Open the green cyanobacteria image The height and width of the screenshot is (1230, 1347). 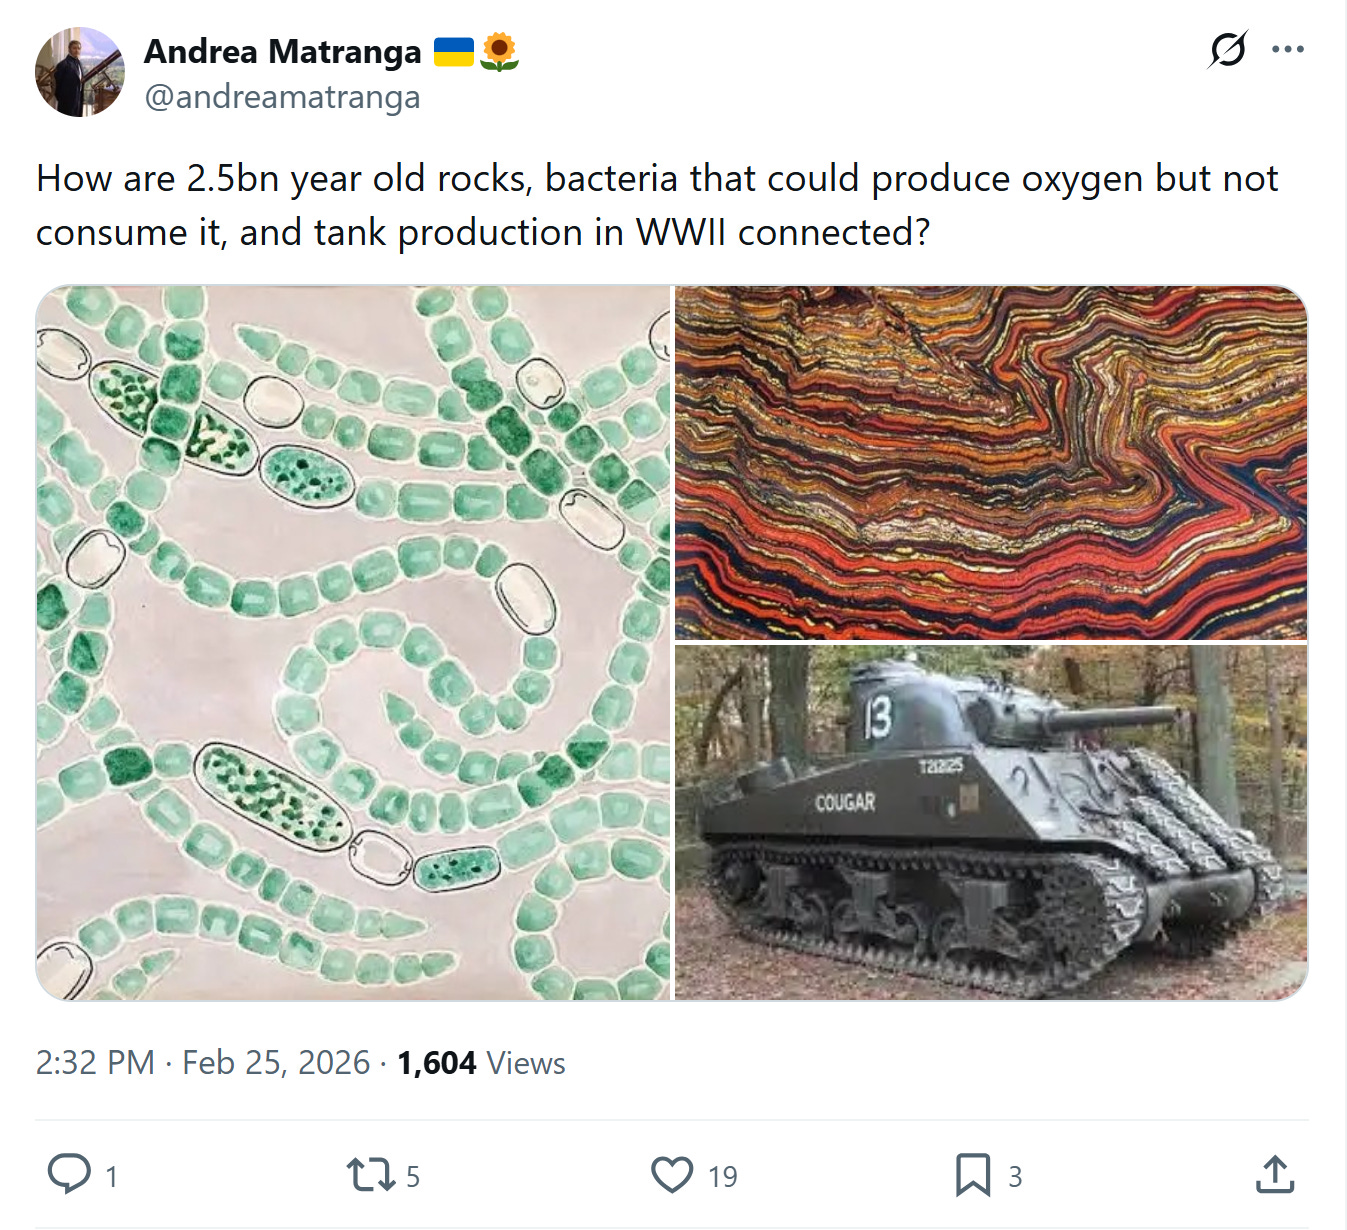tap(353, 643)
